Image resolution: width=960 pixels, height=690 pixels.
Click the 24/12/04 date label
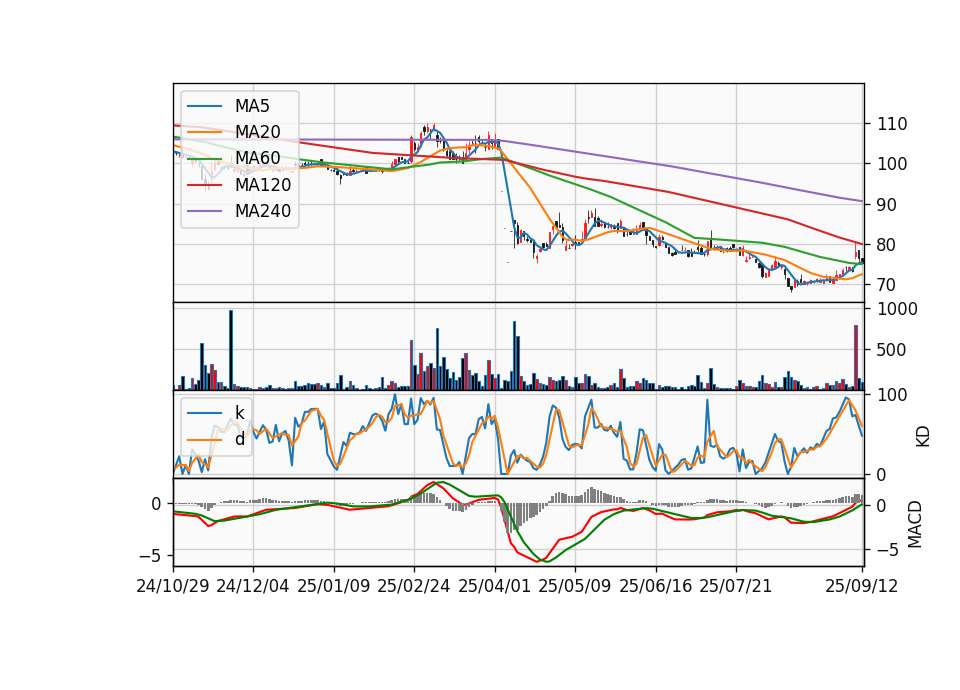tap(252, 586)
